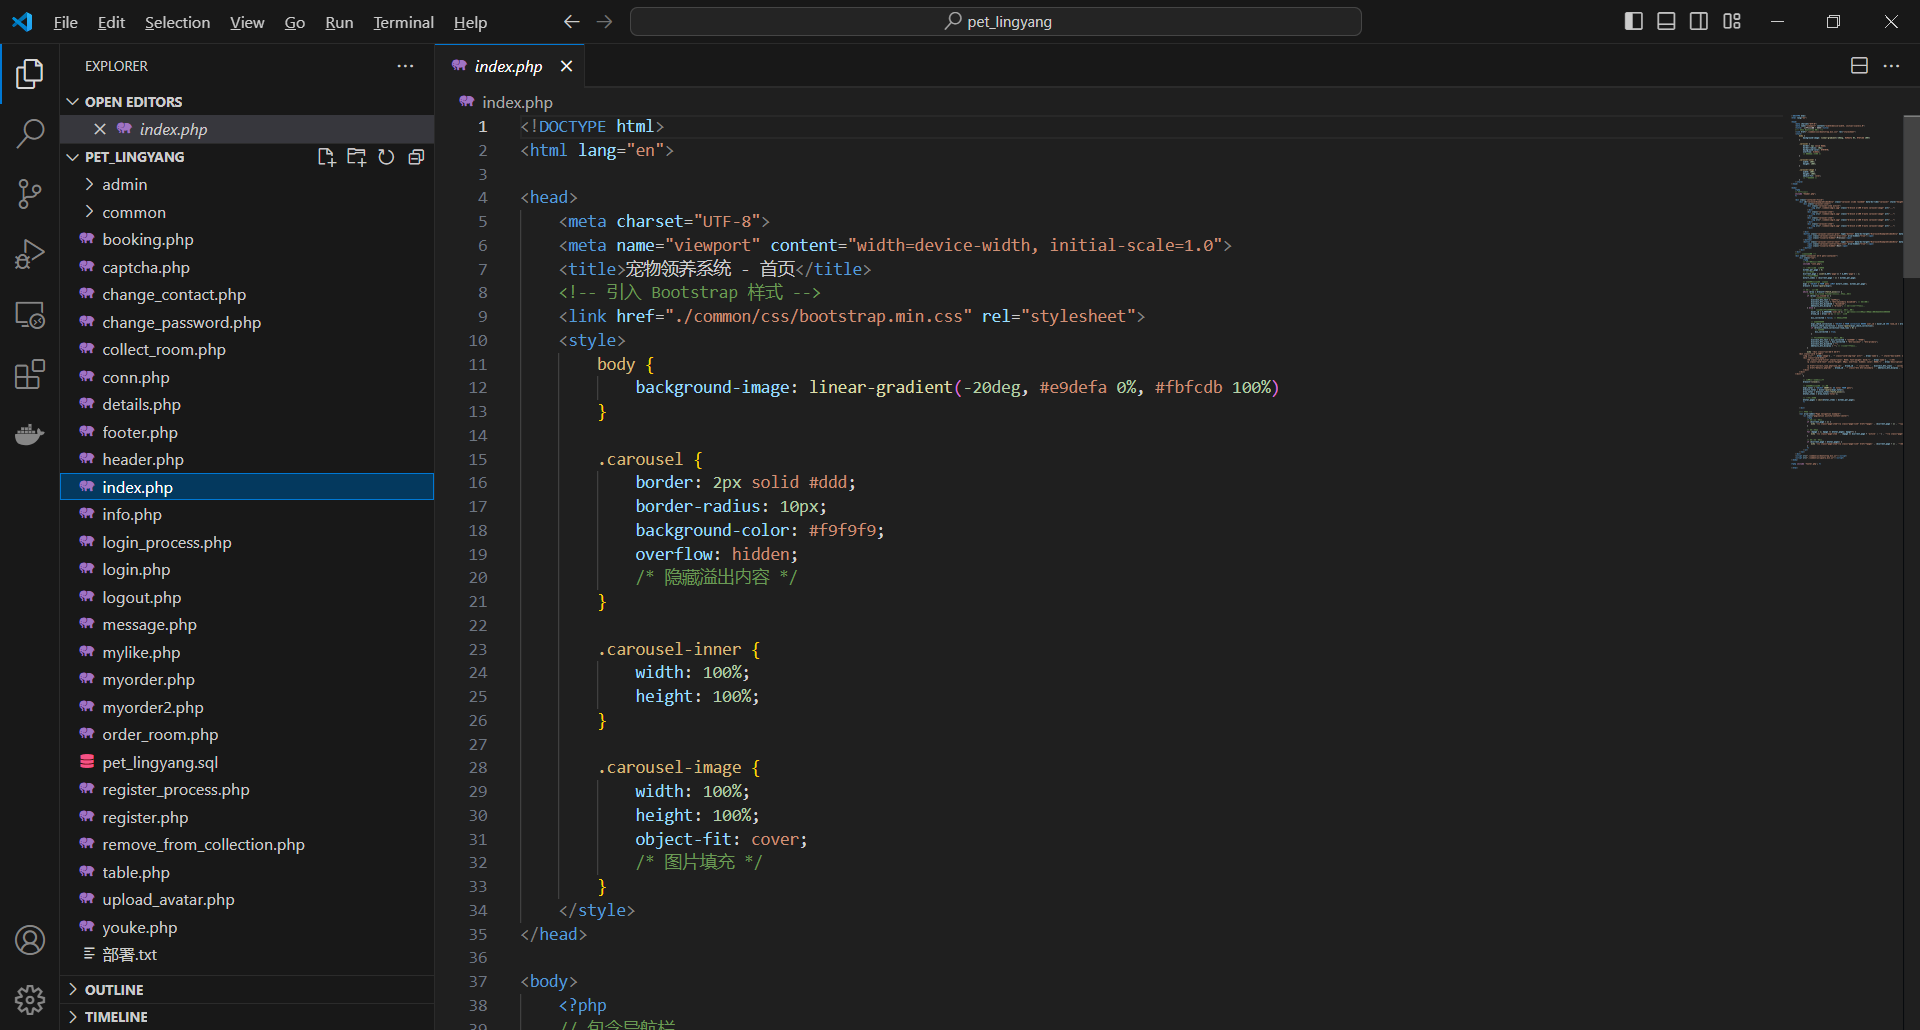Customize editor layout
The width and height of the screenshot is (1920, 1030).
pos(1732,22)
